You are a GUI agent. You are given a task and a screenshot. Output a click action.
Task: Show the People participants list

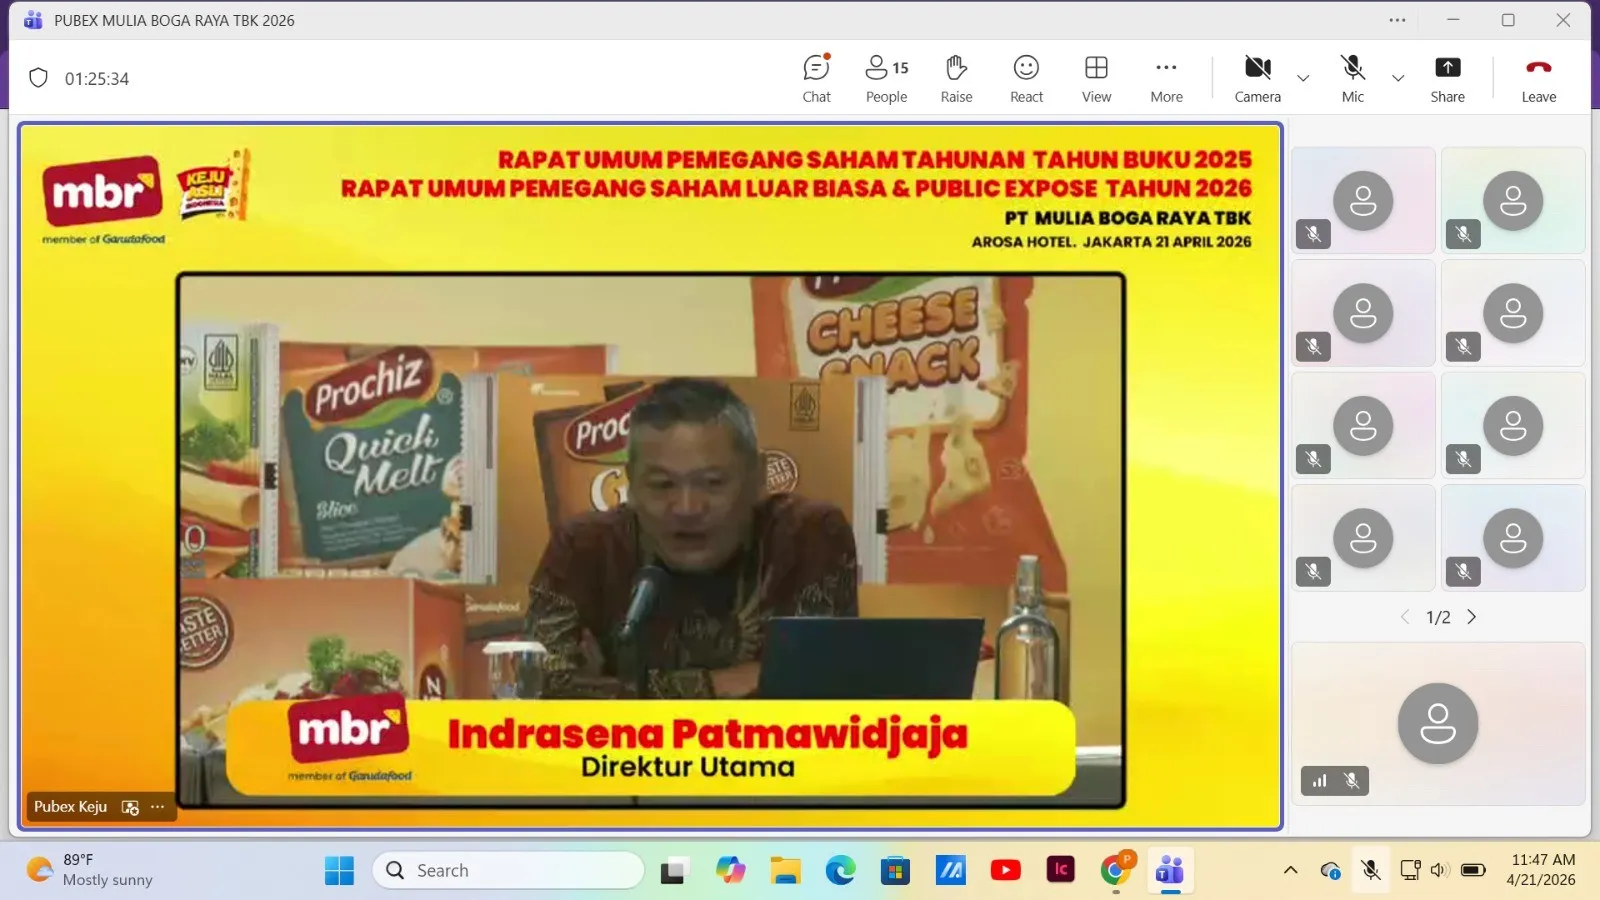point(886,78)
